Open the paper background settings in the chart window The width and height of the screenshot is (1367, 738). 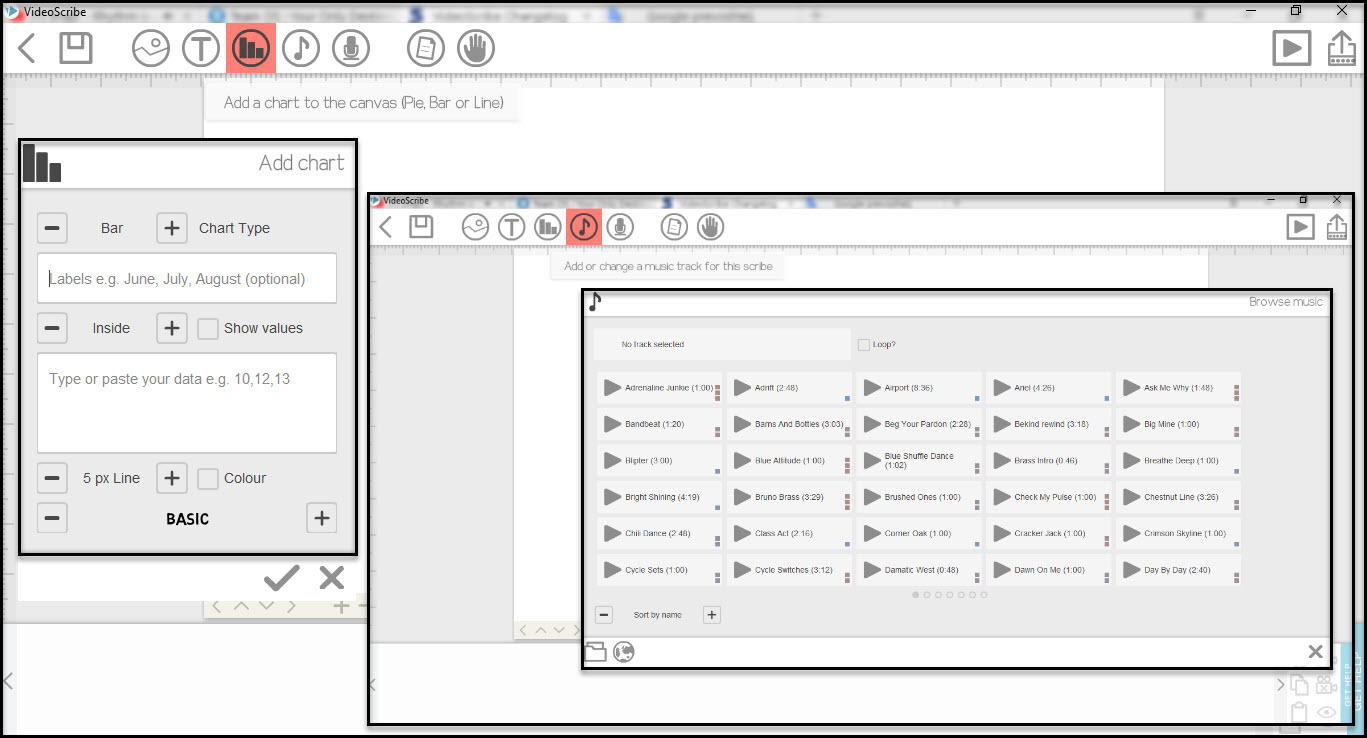(x=427, y=48)
